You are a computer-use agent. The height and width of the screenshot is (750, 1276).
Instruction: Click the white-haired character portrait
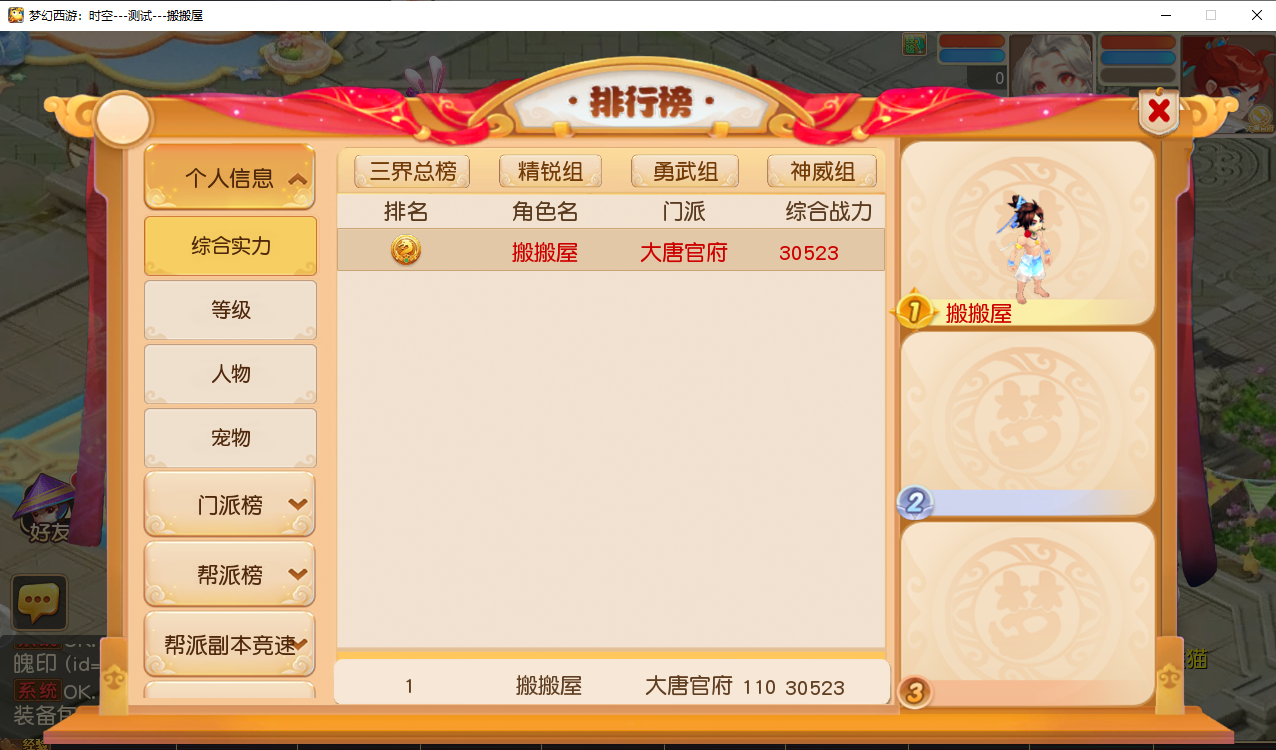point(1050,65)
